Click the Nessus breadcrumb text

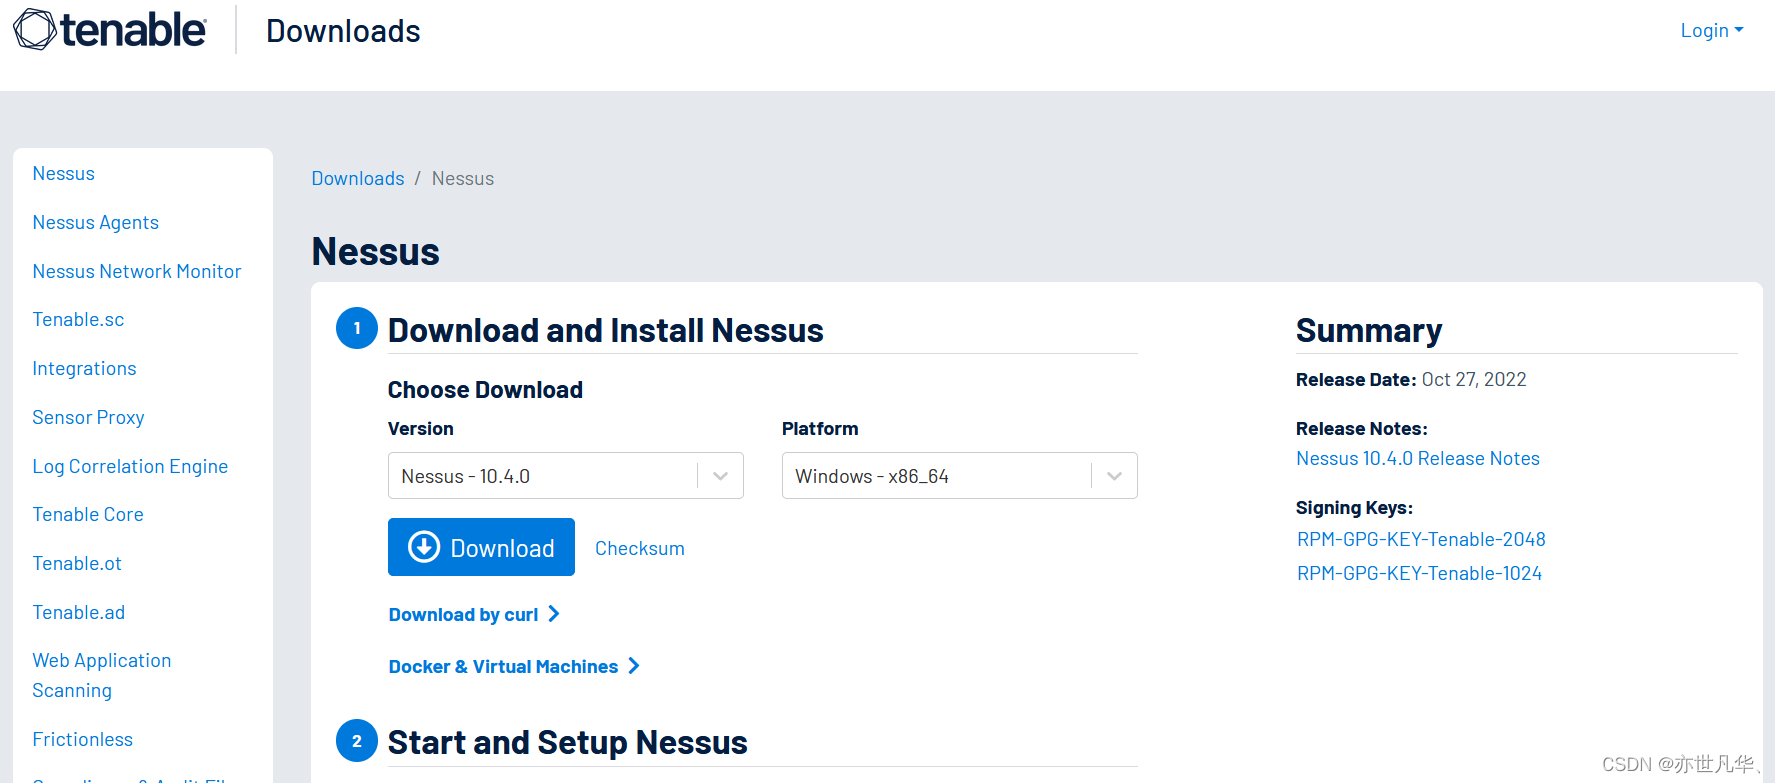click(x=463, y=179)
